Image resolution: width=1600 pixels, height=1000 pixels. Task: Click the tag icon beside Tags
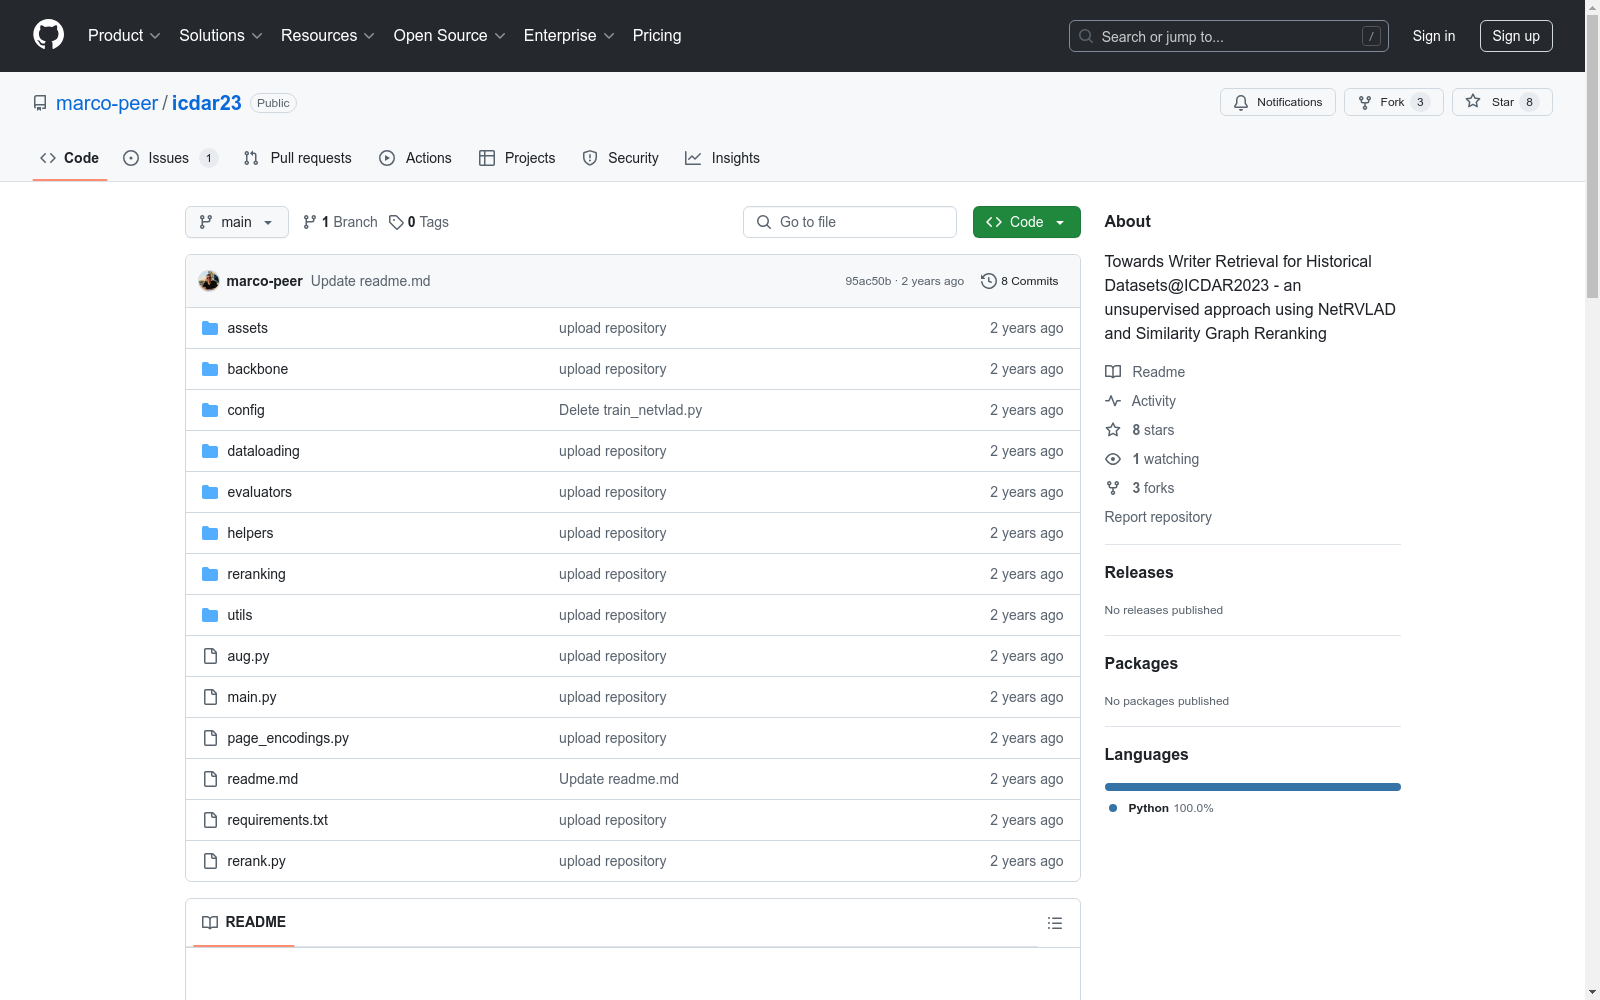pyautogui.click(x=396, y=222)
